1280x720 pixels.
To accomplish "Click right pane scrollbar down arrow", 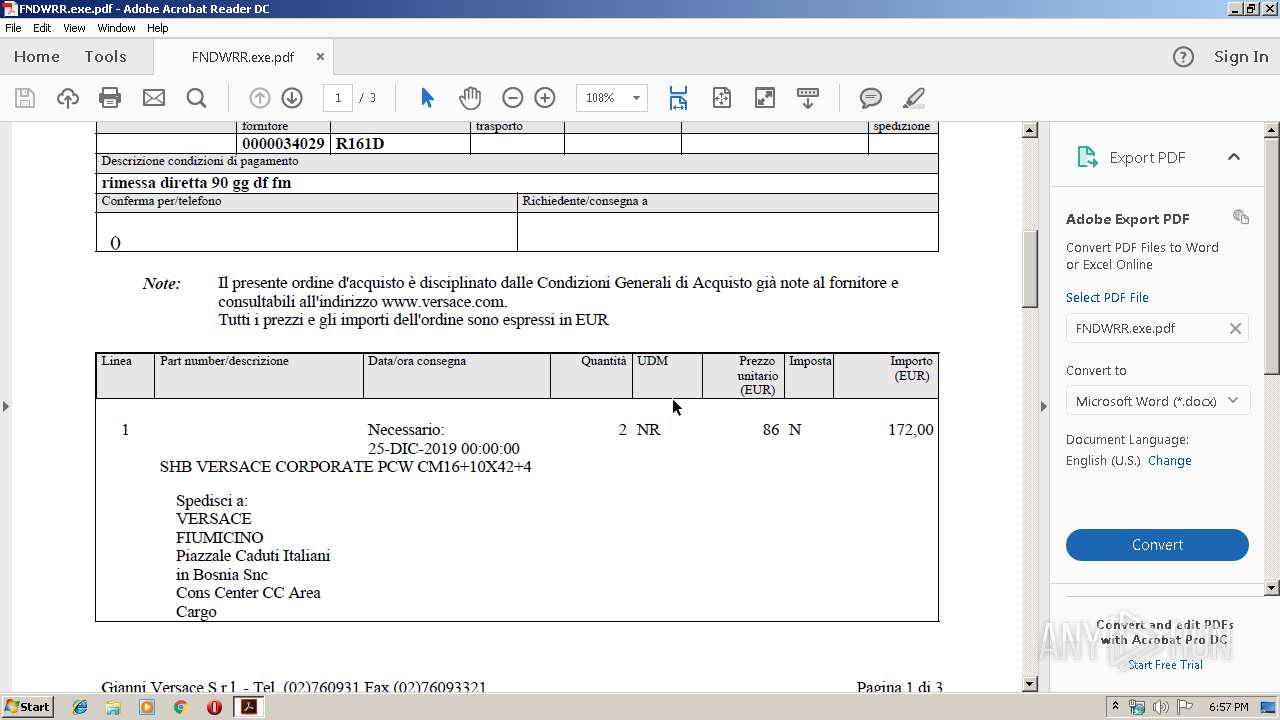I will tap(1272, 588).
